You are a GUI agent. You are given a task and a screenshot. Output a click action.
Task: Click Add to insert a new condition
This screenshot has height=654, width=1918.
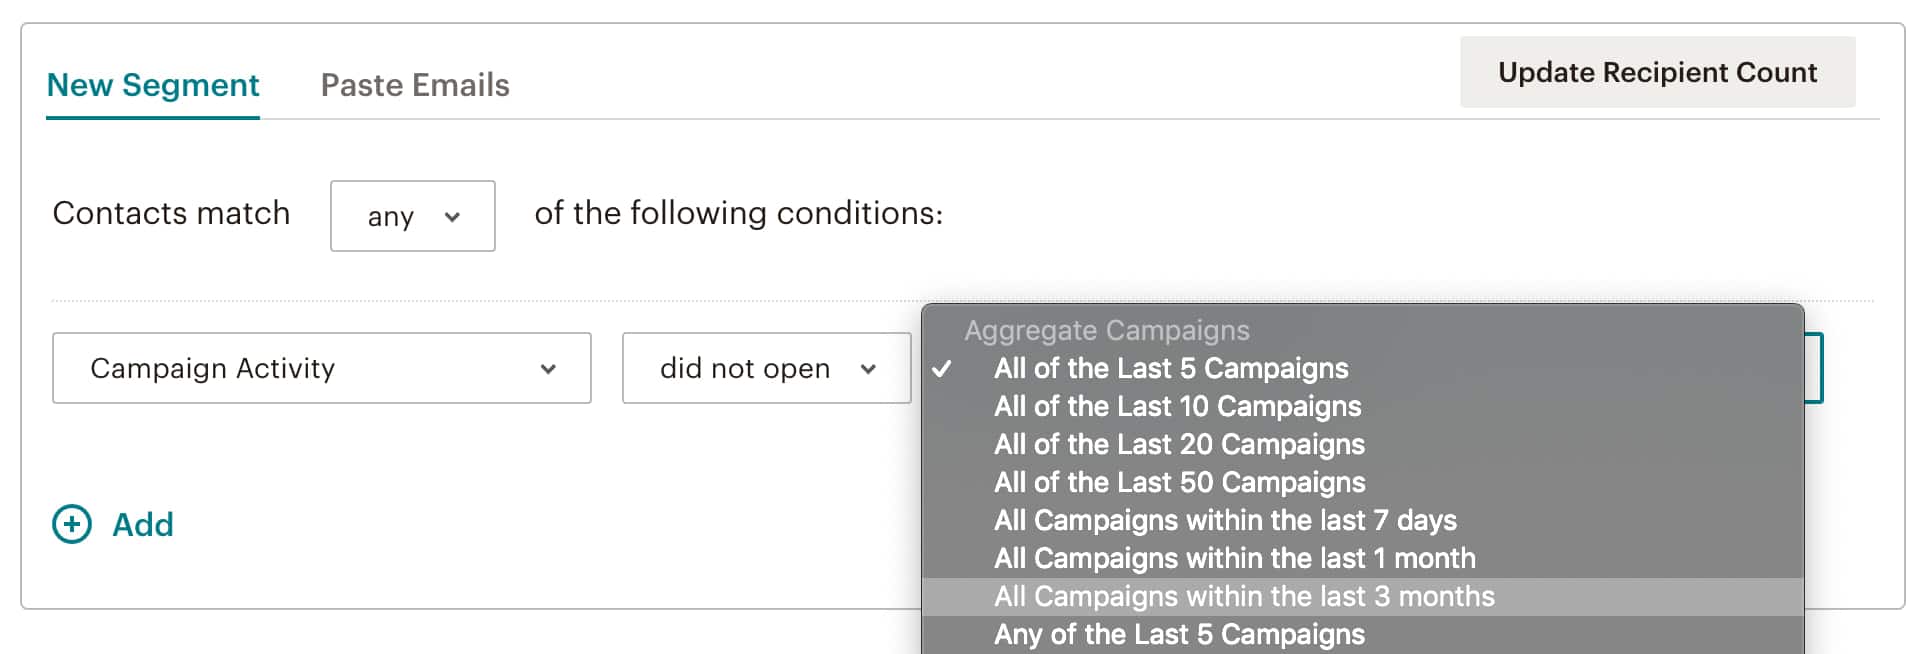point(142,524)
